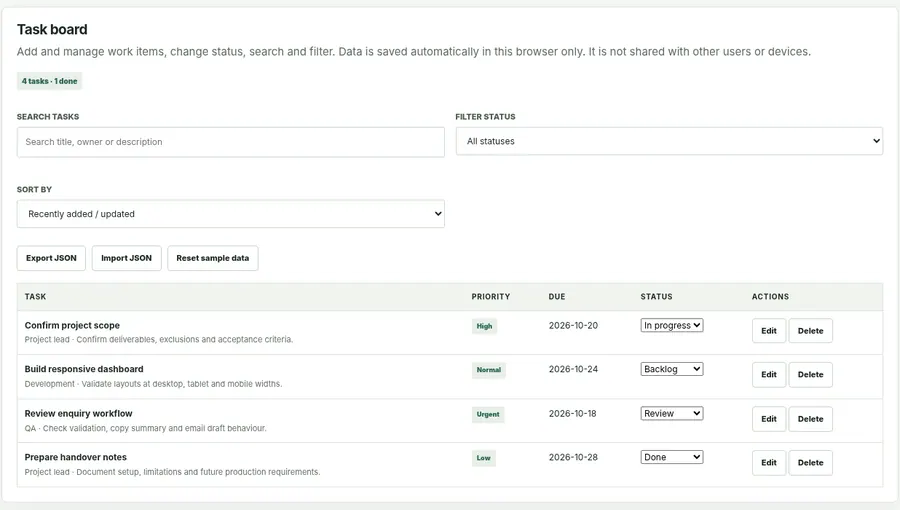The width and height of the screenshot is (900, 510).
Task: Click the Import JSON button
Action: tap(126, 258)
